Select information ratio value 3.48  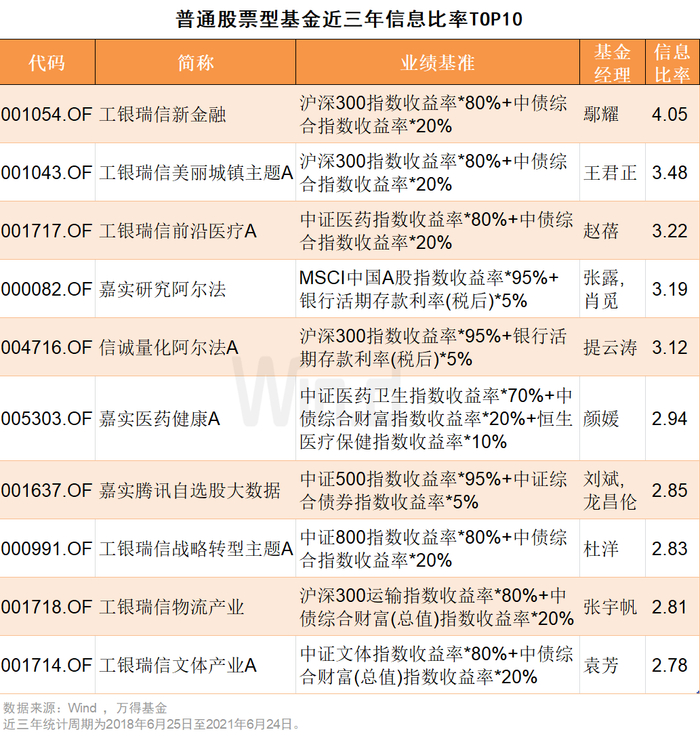(x=670, y=173)
